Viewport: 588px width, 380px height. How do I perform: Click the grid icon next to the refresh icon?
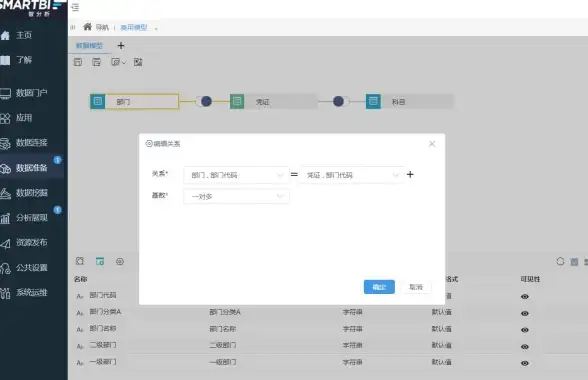pos(574,262)
